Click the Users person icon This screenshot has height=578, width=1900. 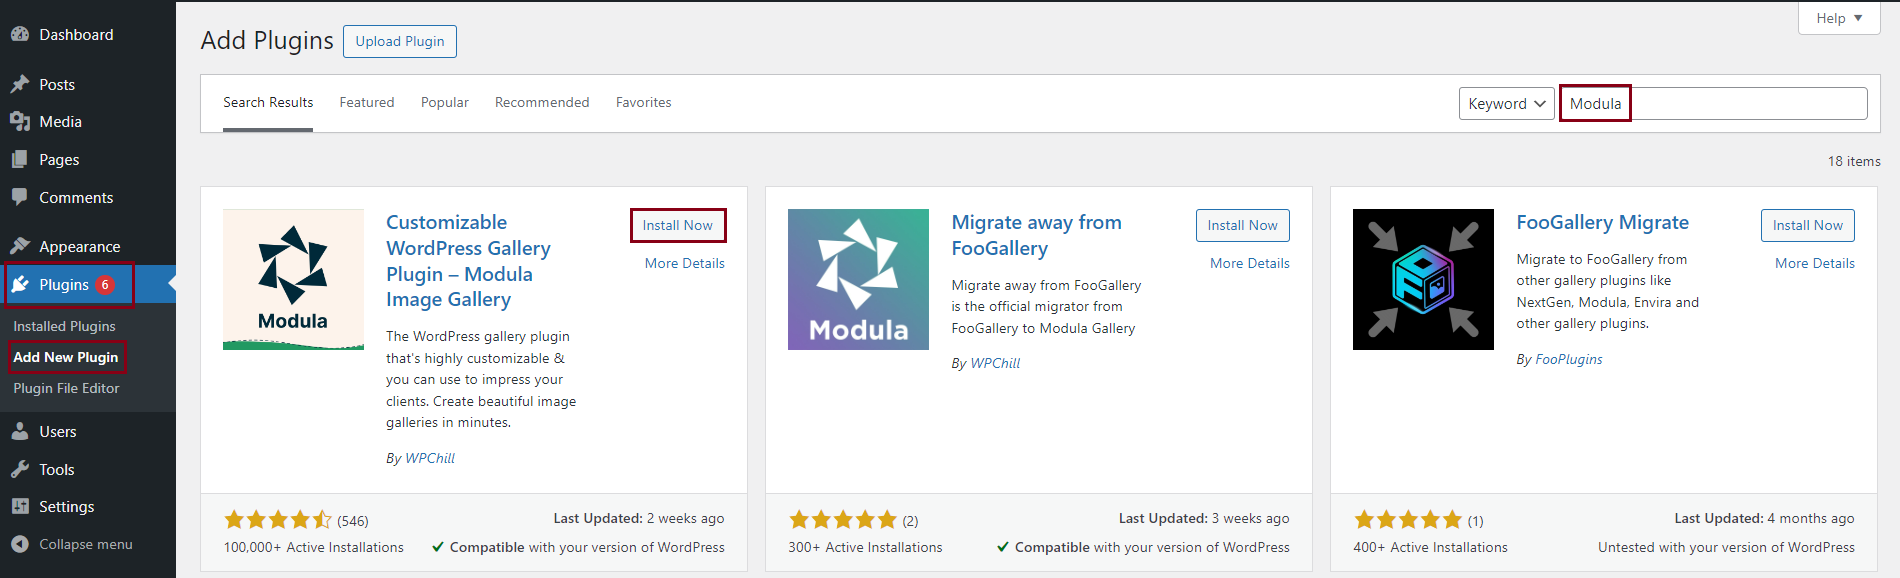click(x=20, y=431)
